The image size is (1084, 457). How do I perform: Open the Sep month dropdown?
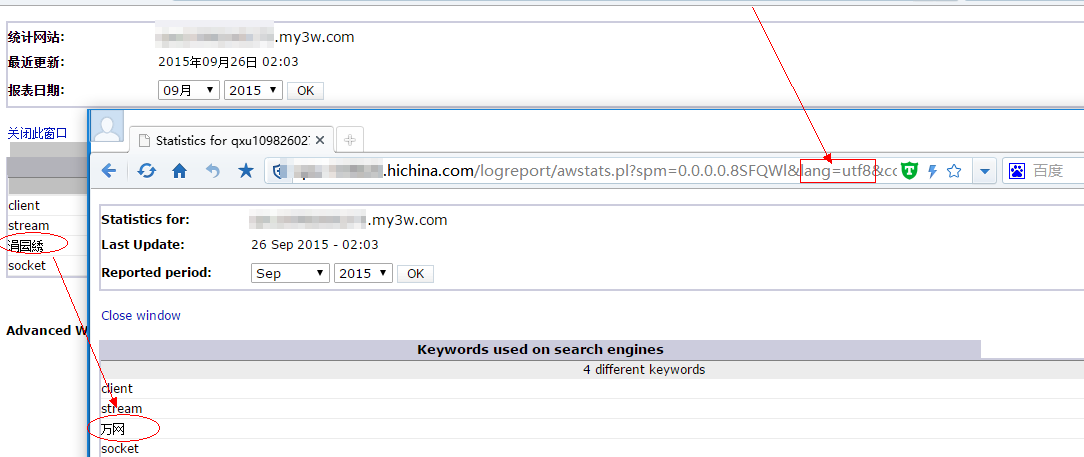tap(290, 273)
